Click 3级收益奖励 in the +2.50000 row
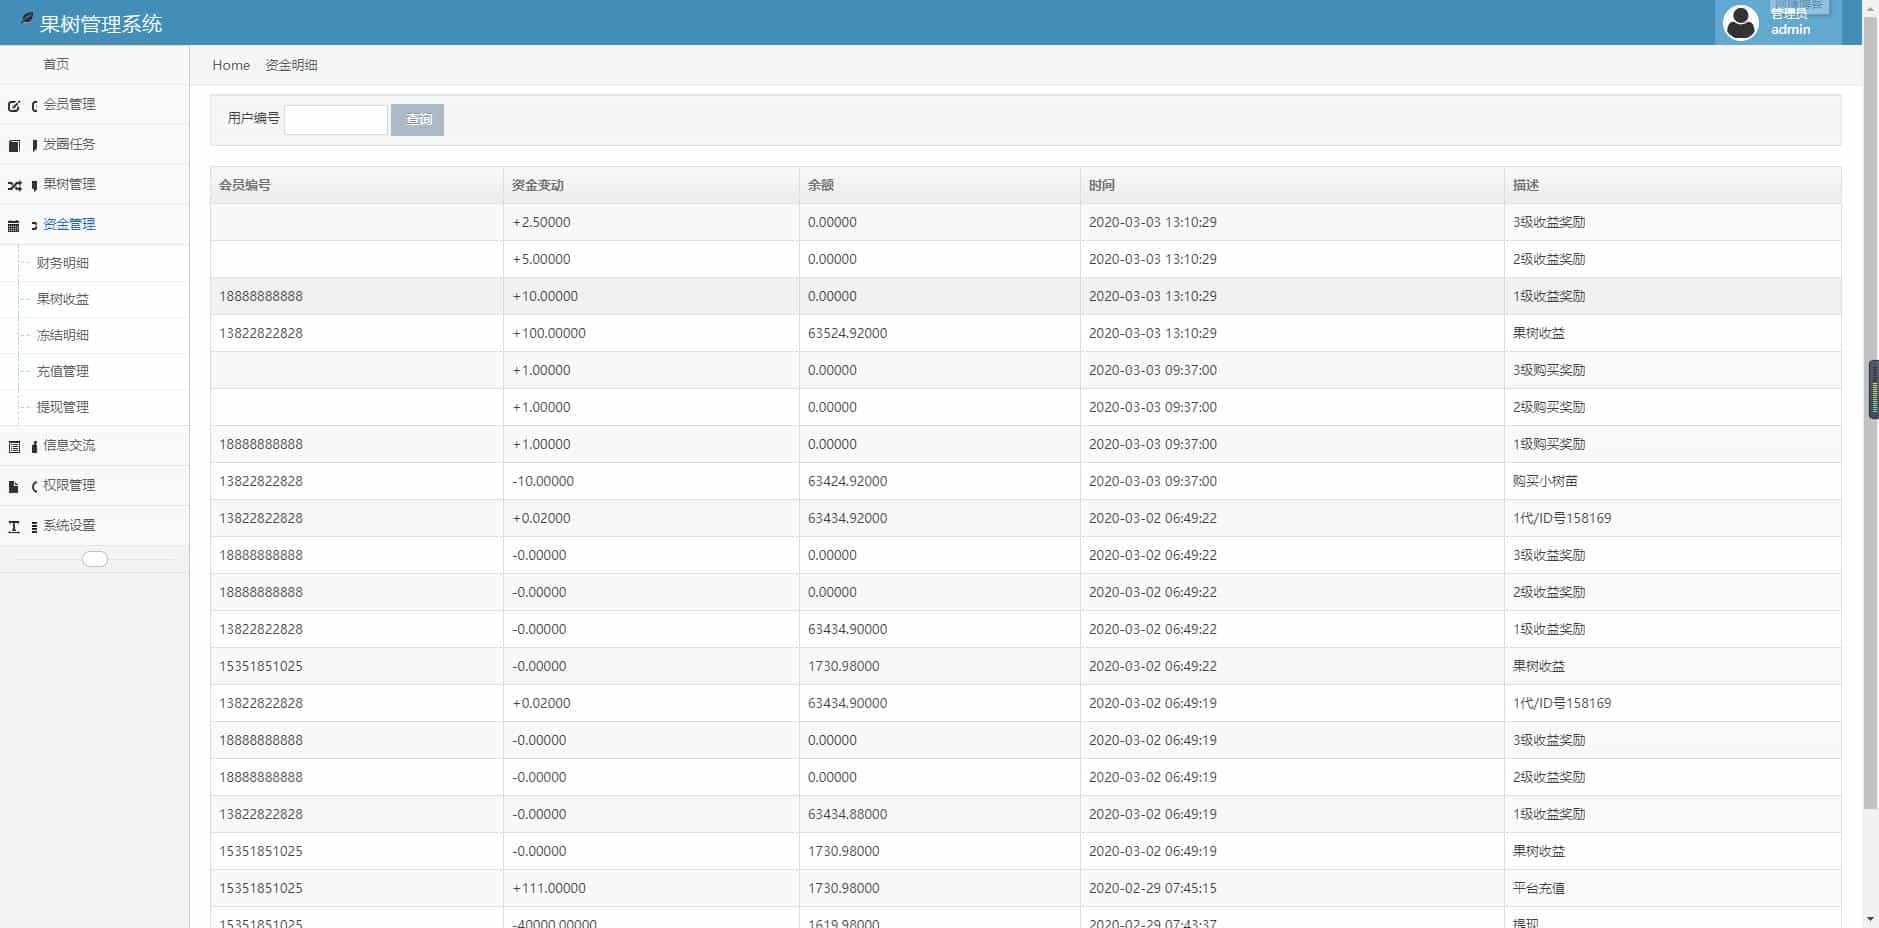Image resolution: width=1879 pixels, height=928 pixels. [x=1549, y=222]
